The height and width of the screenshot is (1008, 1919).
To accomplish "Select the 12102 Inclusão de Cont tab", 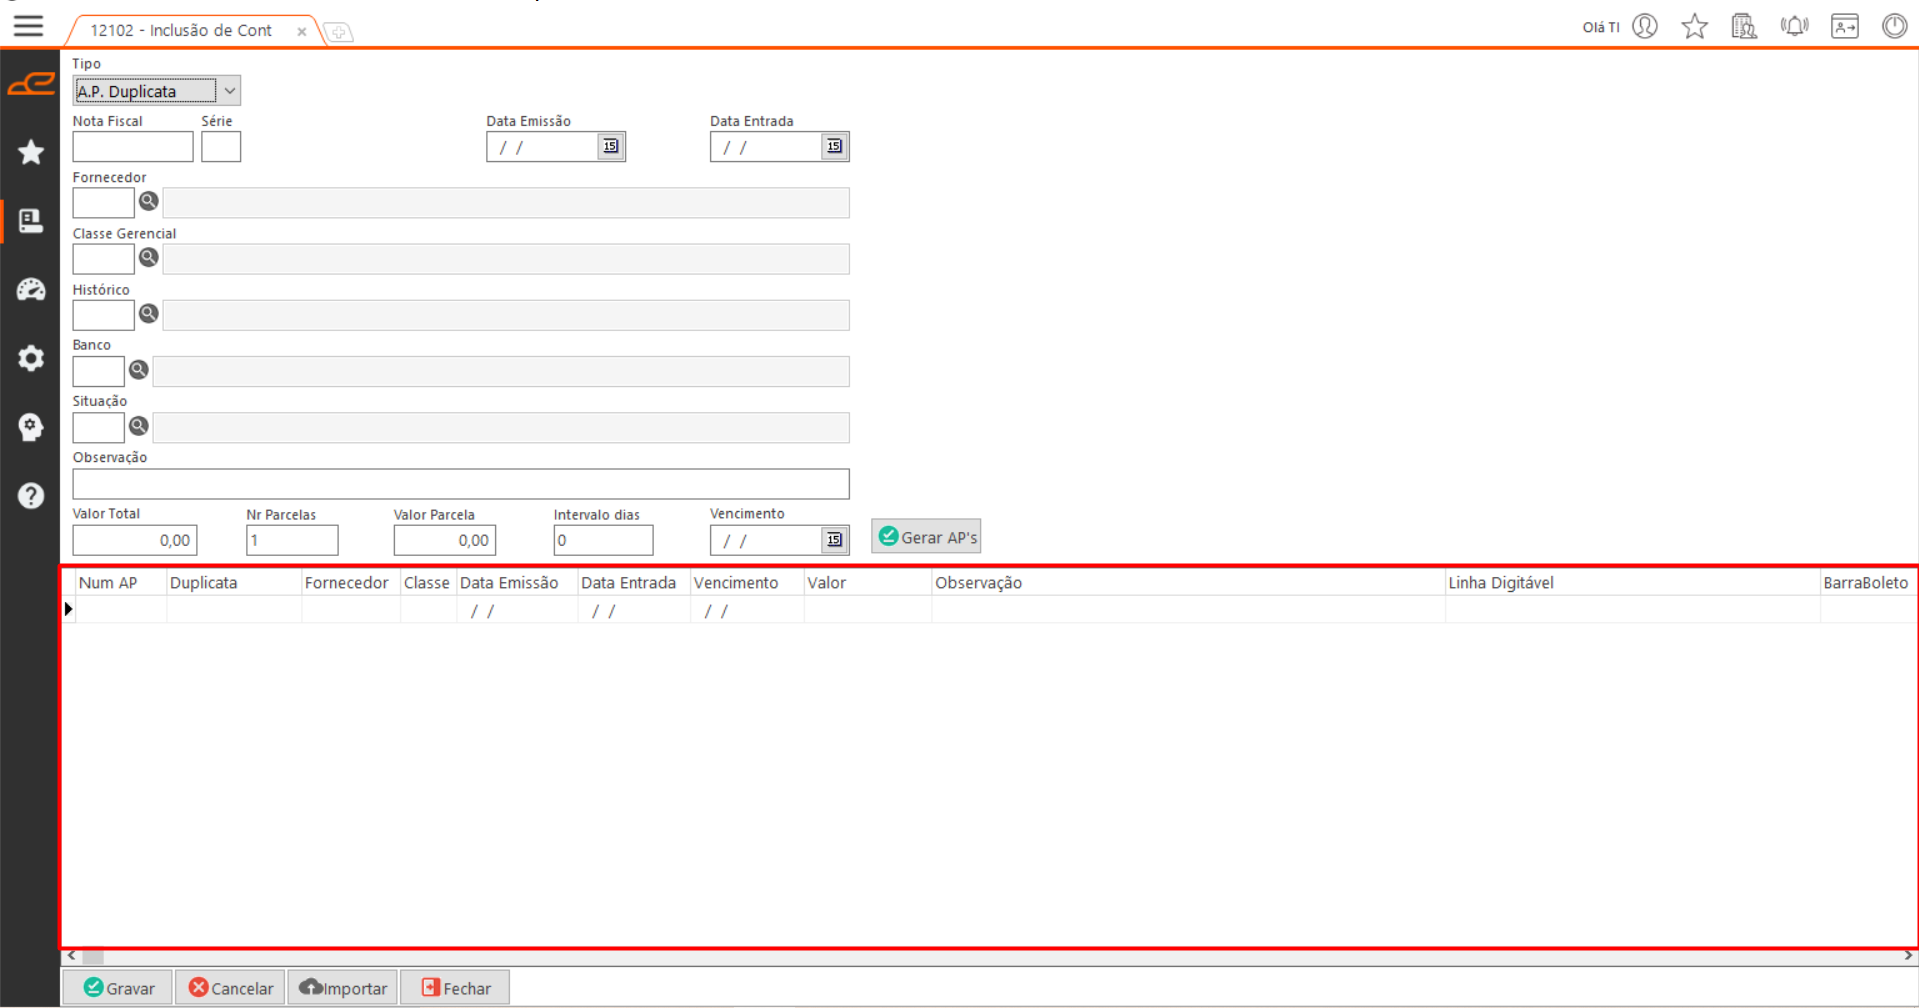I will pos(182,31).
